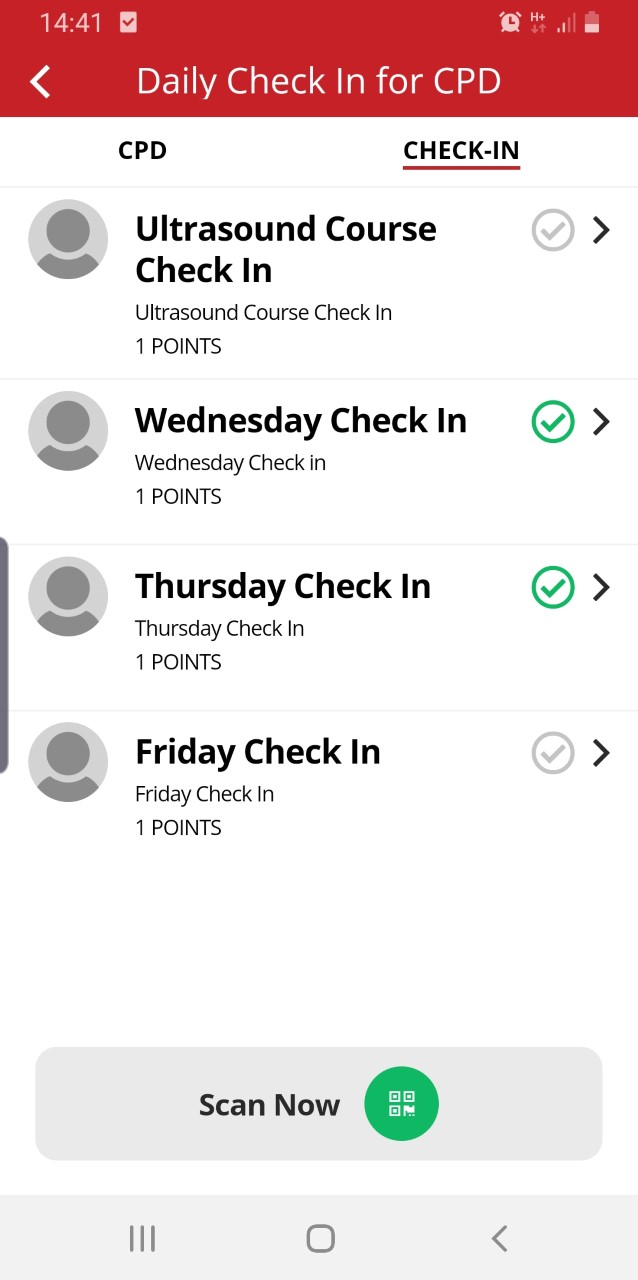Expand the Ultrasound Course Check In chevron

click(601, 231)
